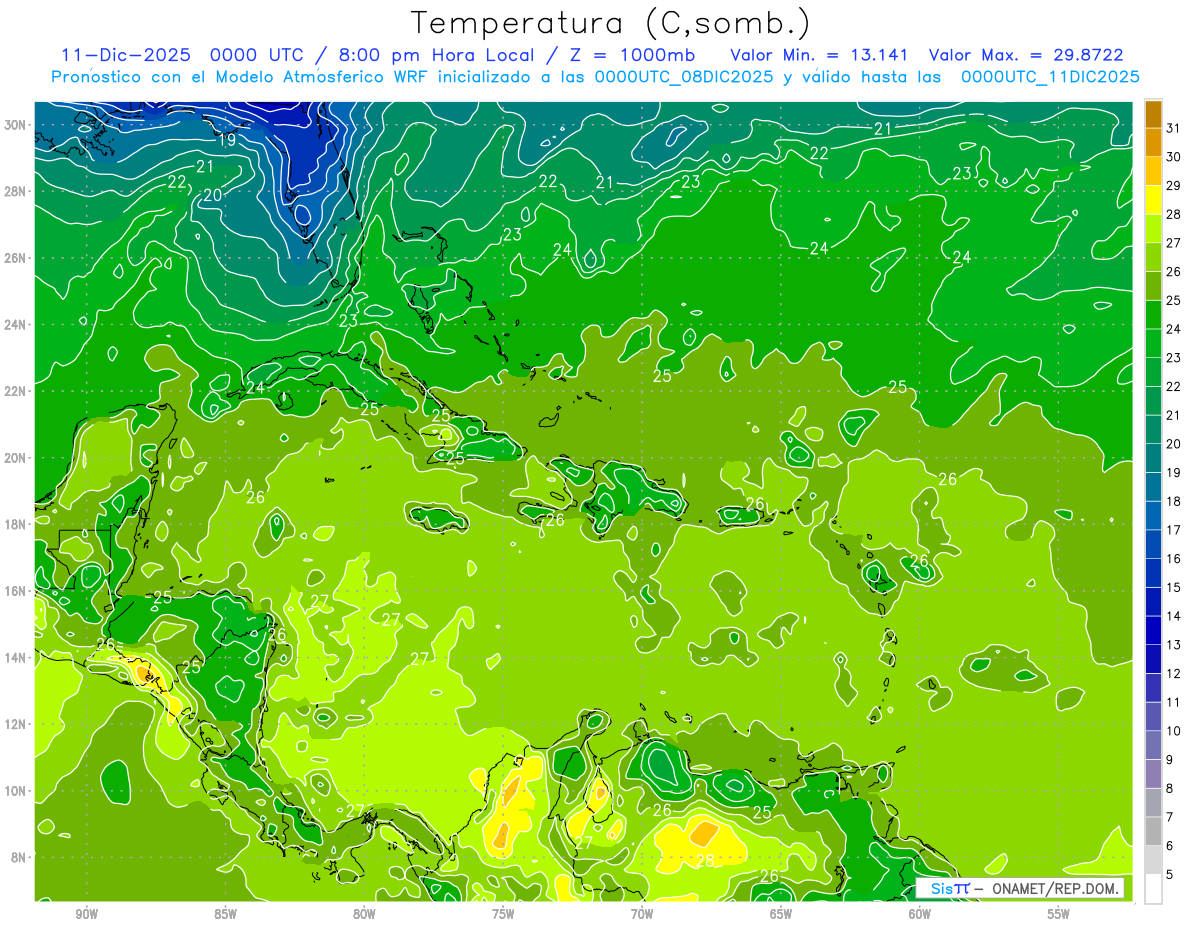
Task: Pick the legend color swatch between 13 and 14
Action: [x=1154, y=630]
